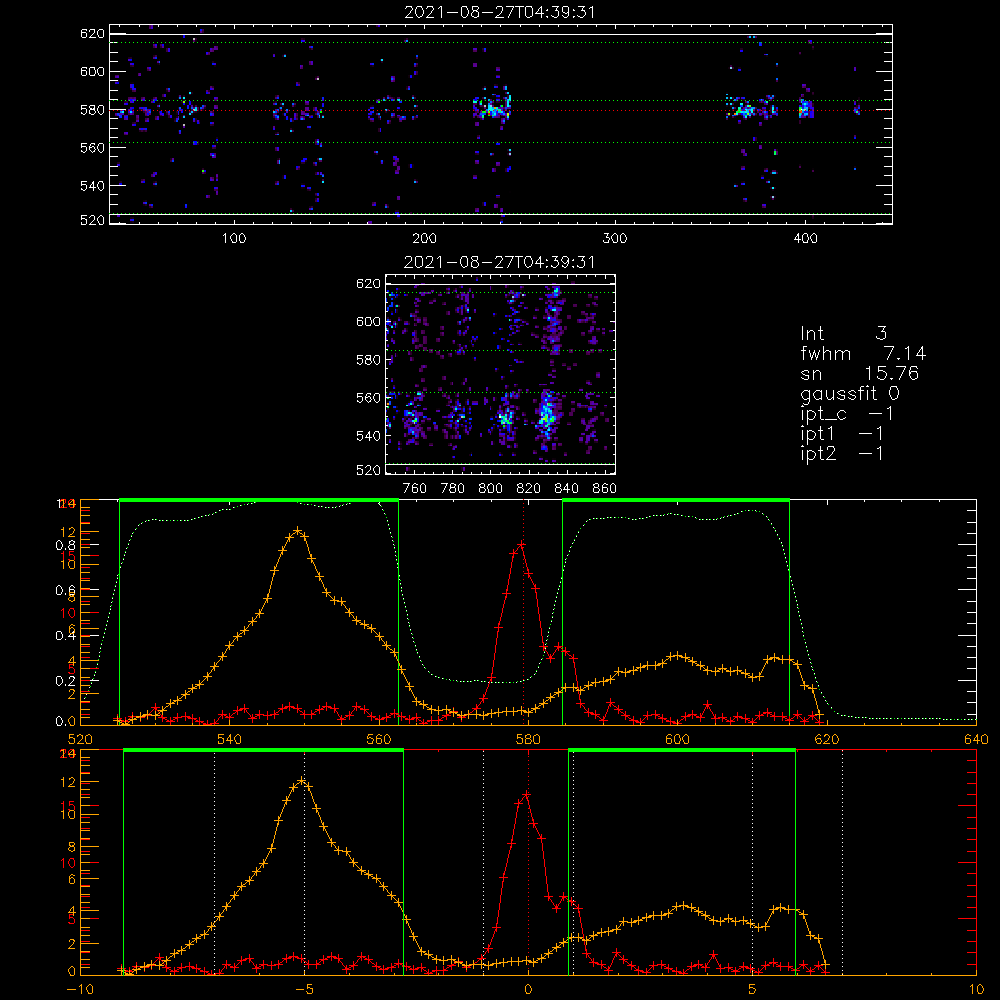The height and width of the screenshot is (1000, 1000).
Task: Click x-axis label 860 under the middle image
Action: 605,489
